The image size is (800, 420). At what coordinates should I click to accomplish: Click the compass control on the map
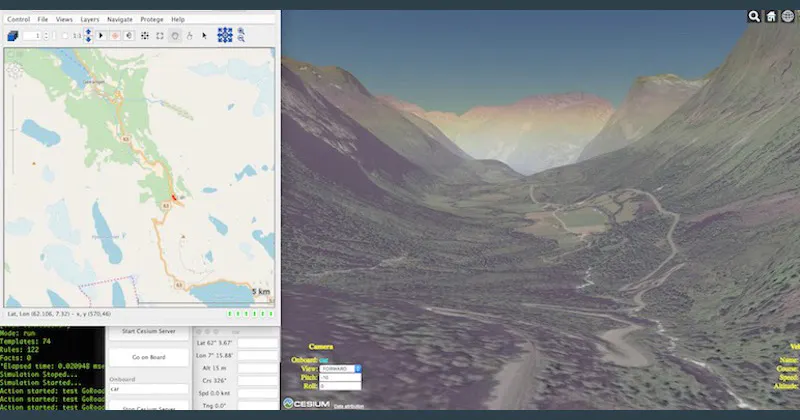(x=14, y=71)
